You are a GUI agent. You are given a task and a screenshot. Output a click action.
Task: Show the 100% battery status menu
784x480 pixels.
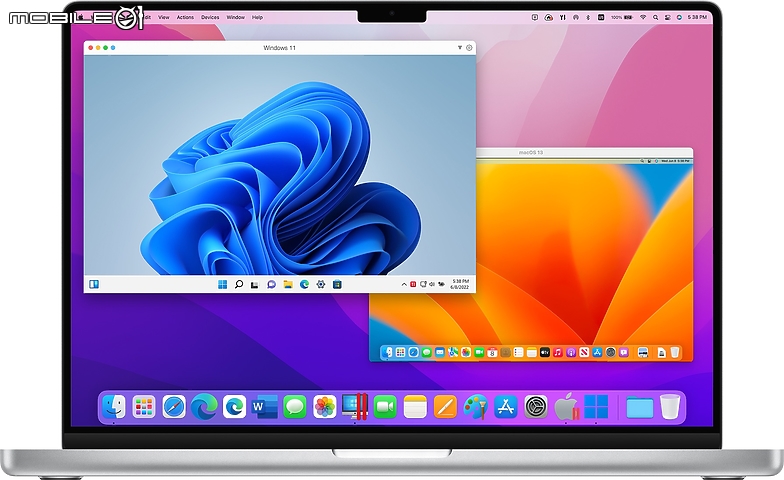[x=622, y=17]
